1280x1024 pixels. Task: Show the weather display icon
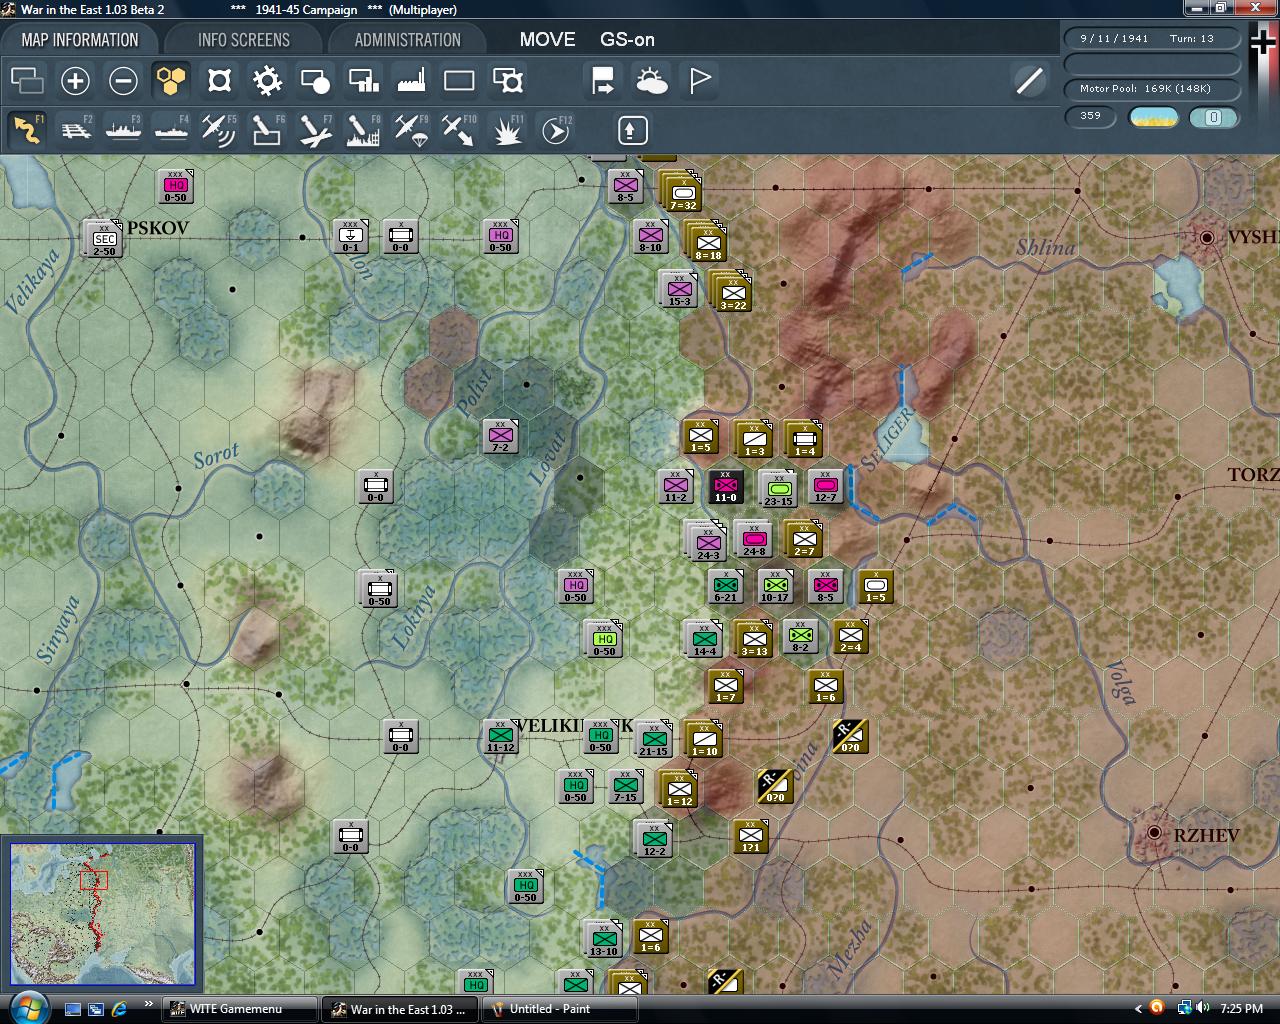tap(651, 81)
